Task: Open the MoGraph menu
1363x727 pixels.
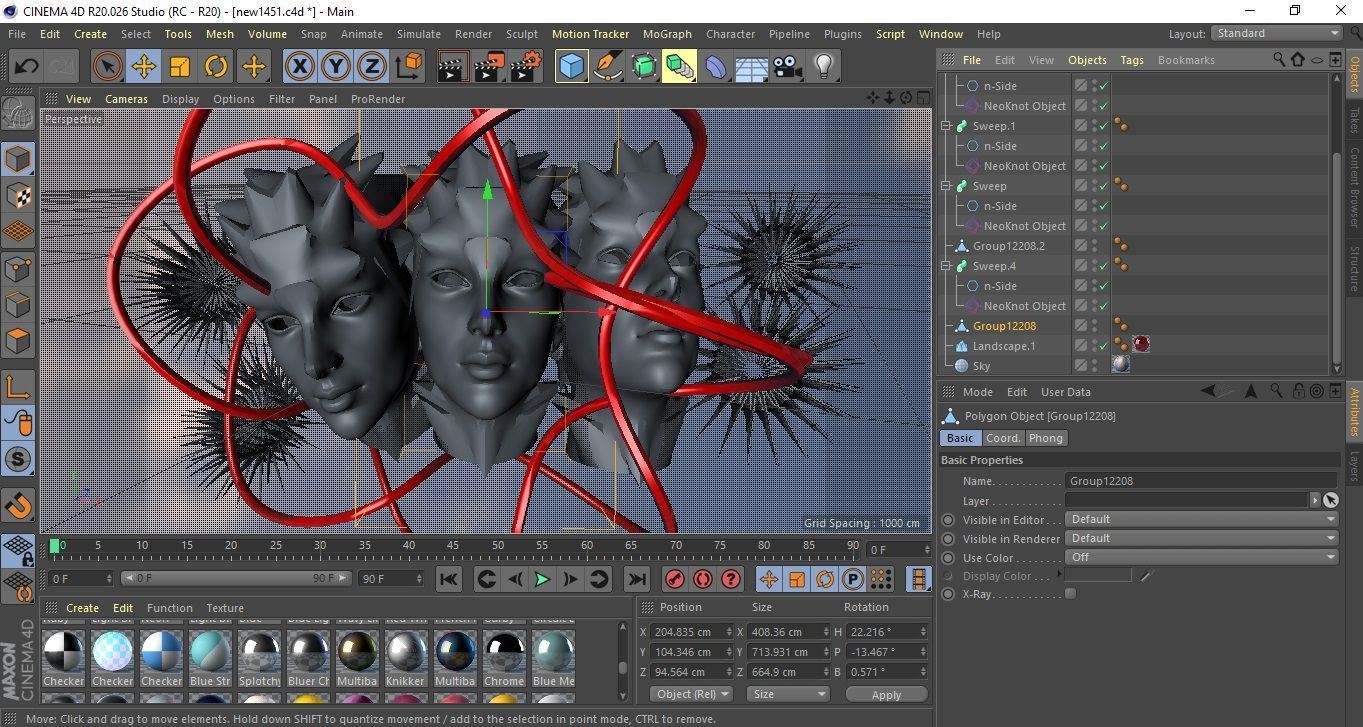Action: click(x=666, y=34)
